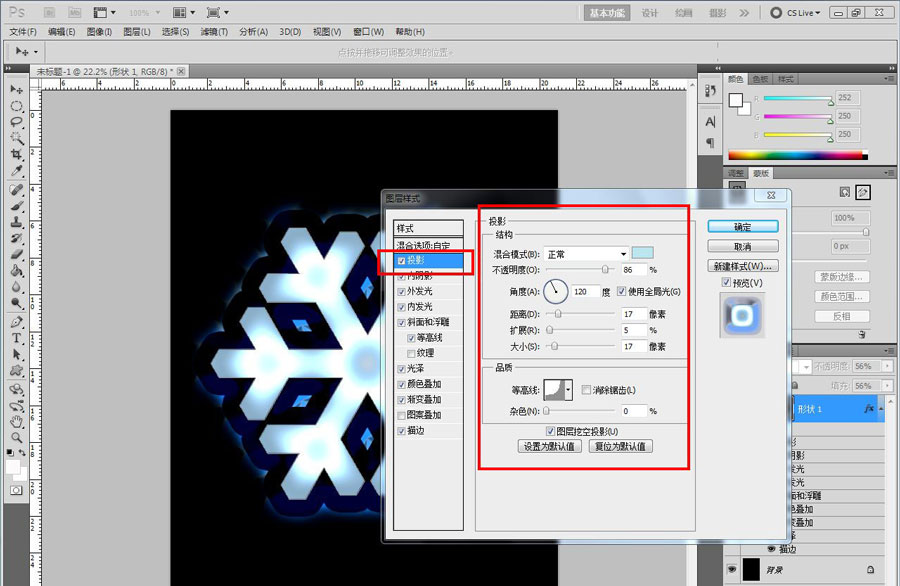Enable the 消除锯齿 checkbox

coord(587,389)
